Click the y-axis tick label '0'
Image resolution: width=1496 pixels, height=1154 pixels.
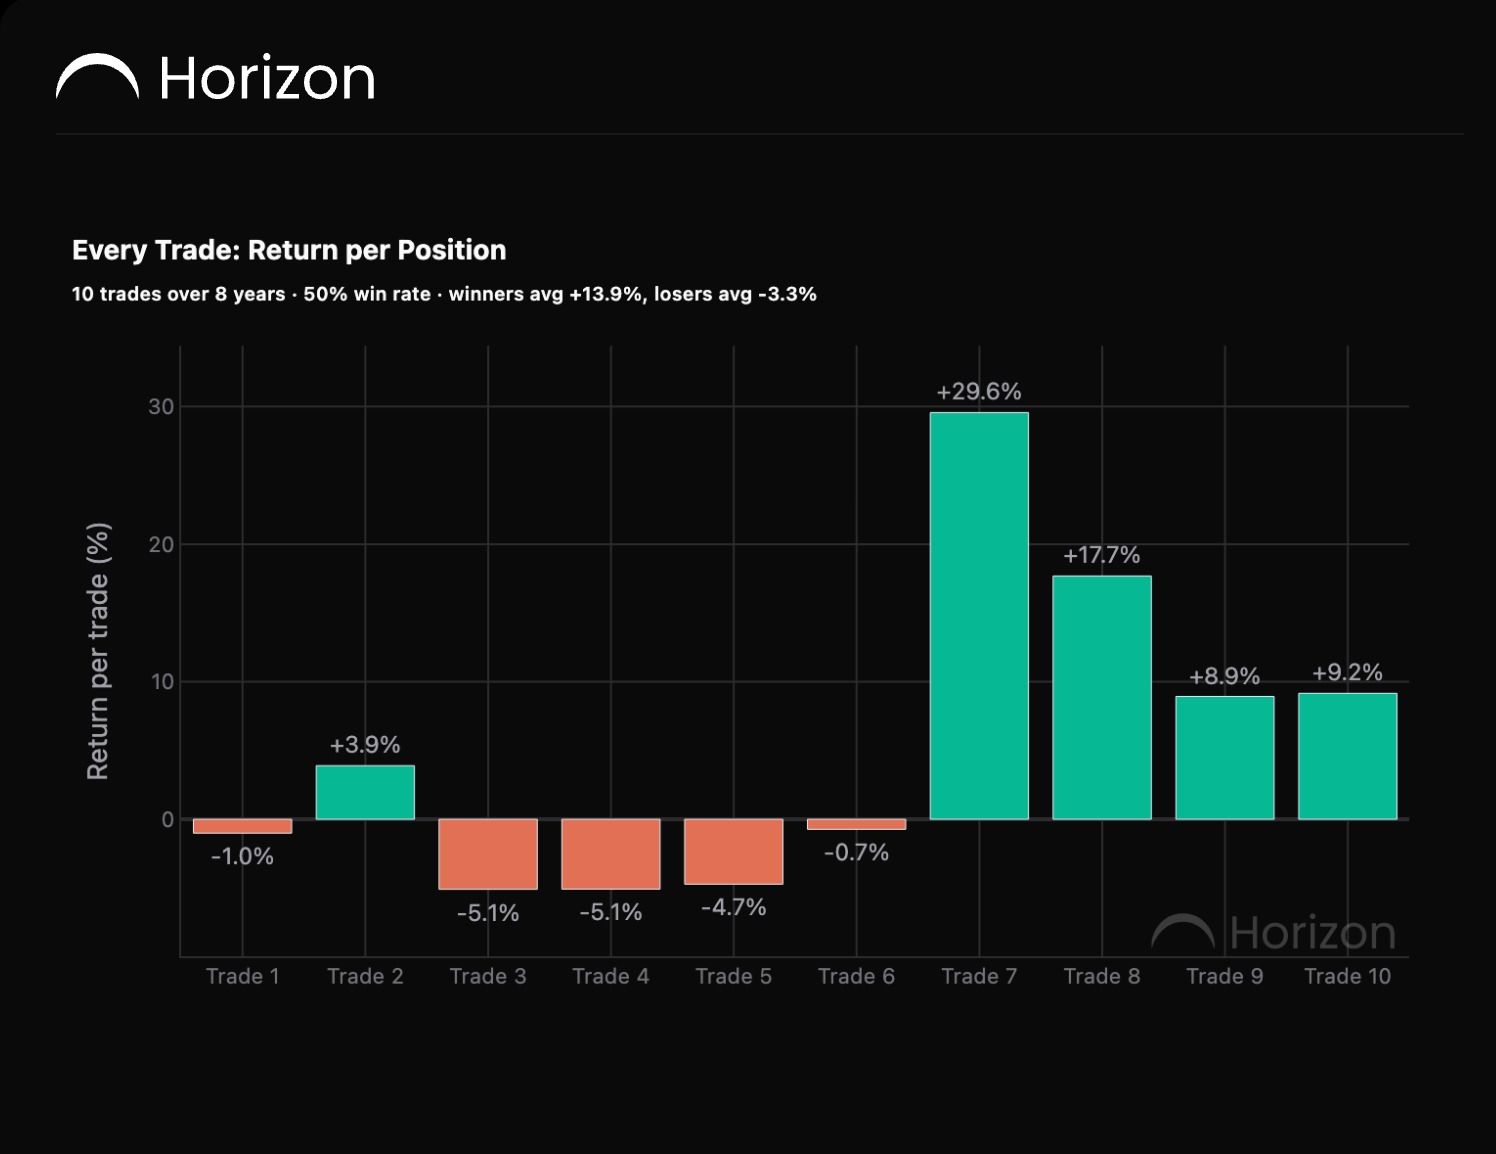click(x=168, y=820)
